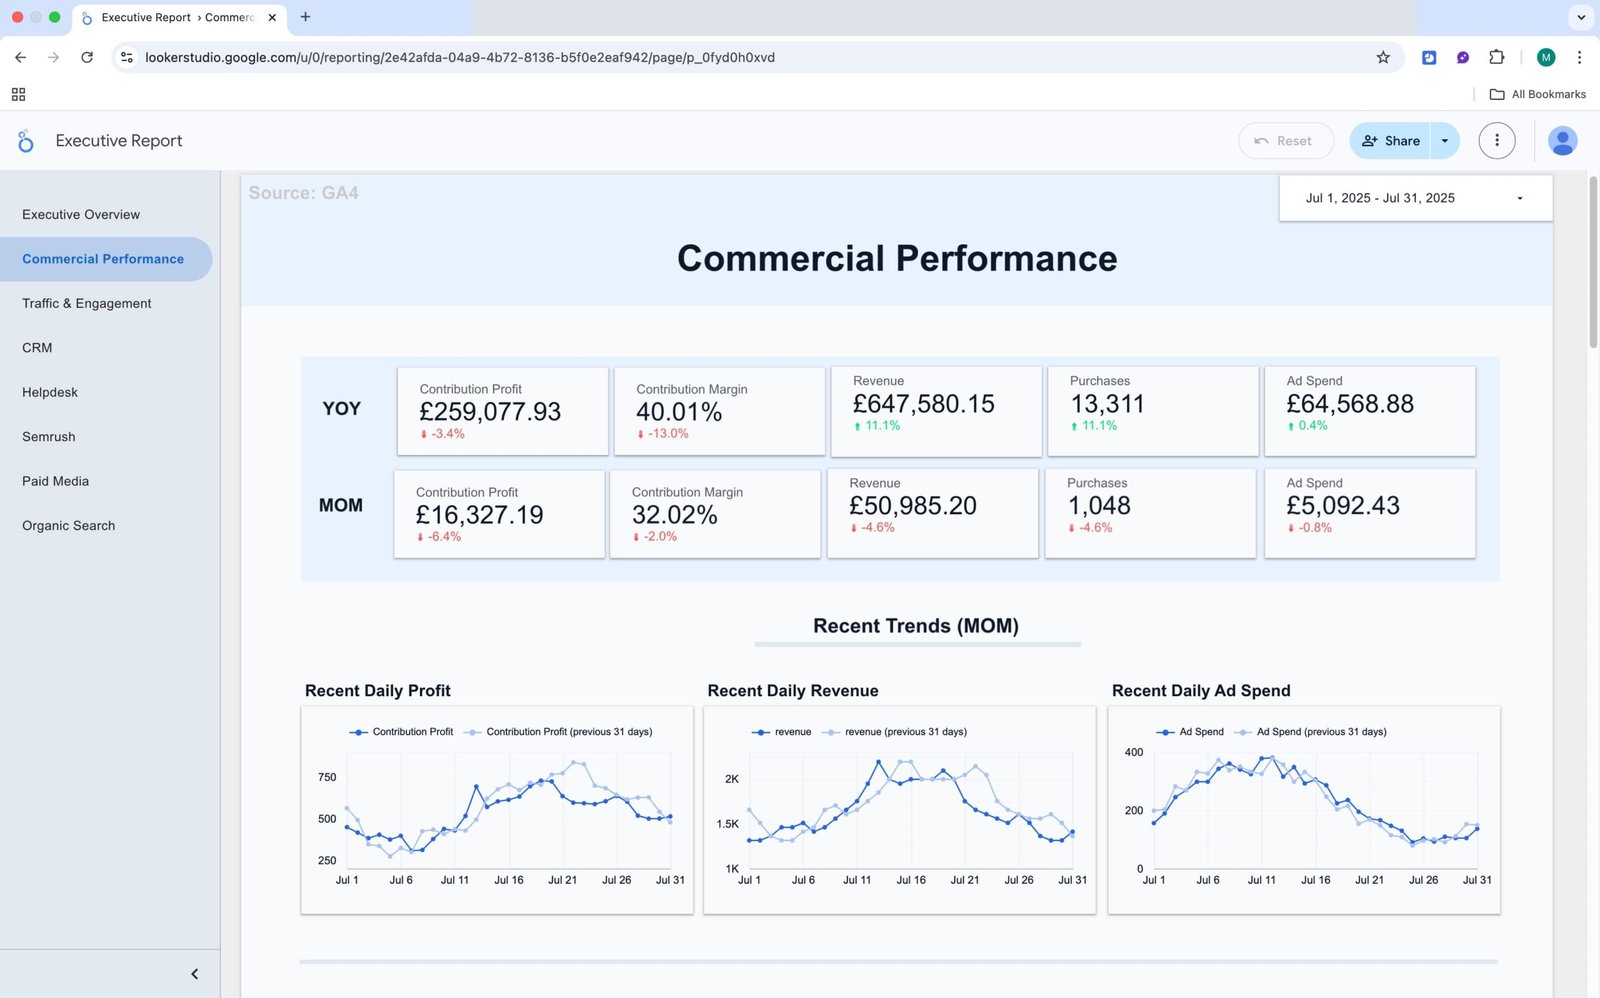Toggle the Contribution Profit (previous 31 days) legend
The width and height of the screenshot is (1600, 998).
click(563, 731)
